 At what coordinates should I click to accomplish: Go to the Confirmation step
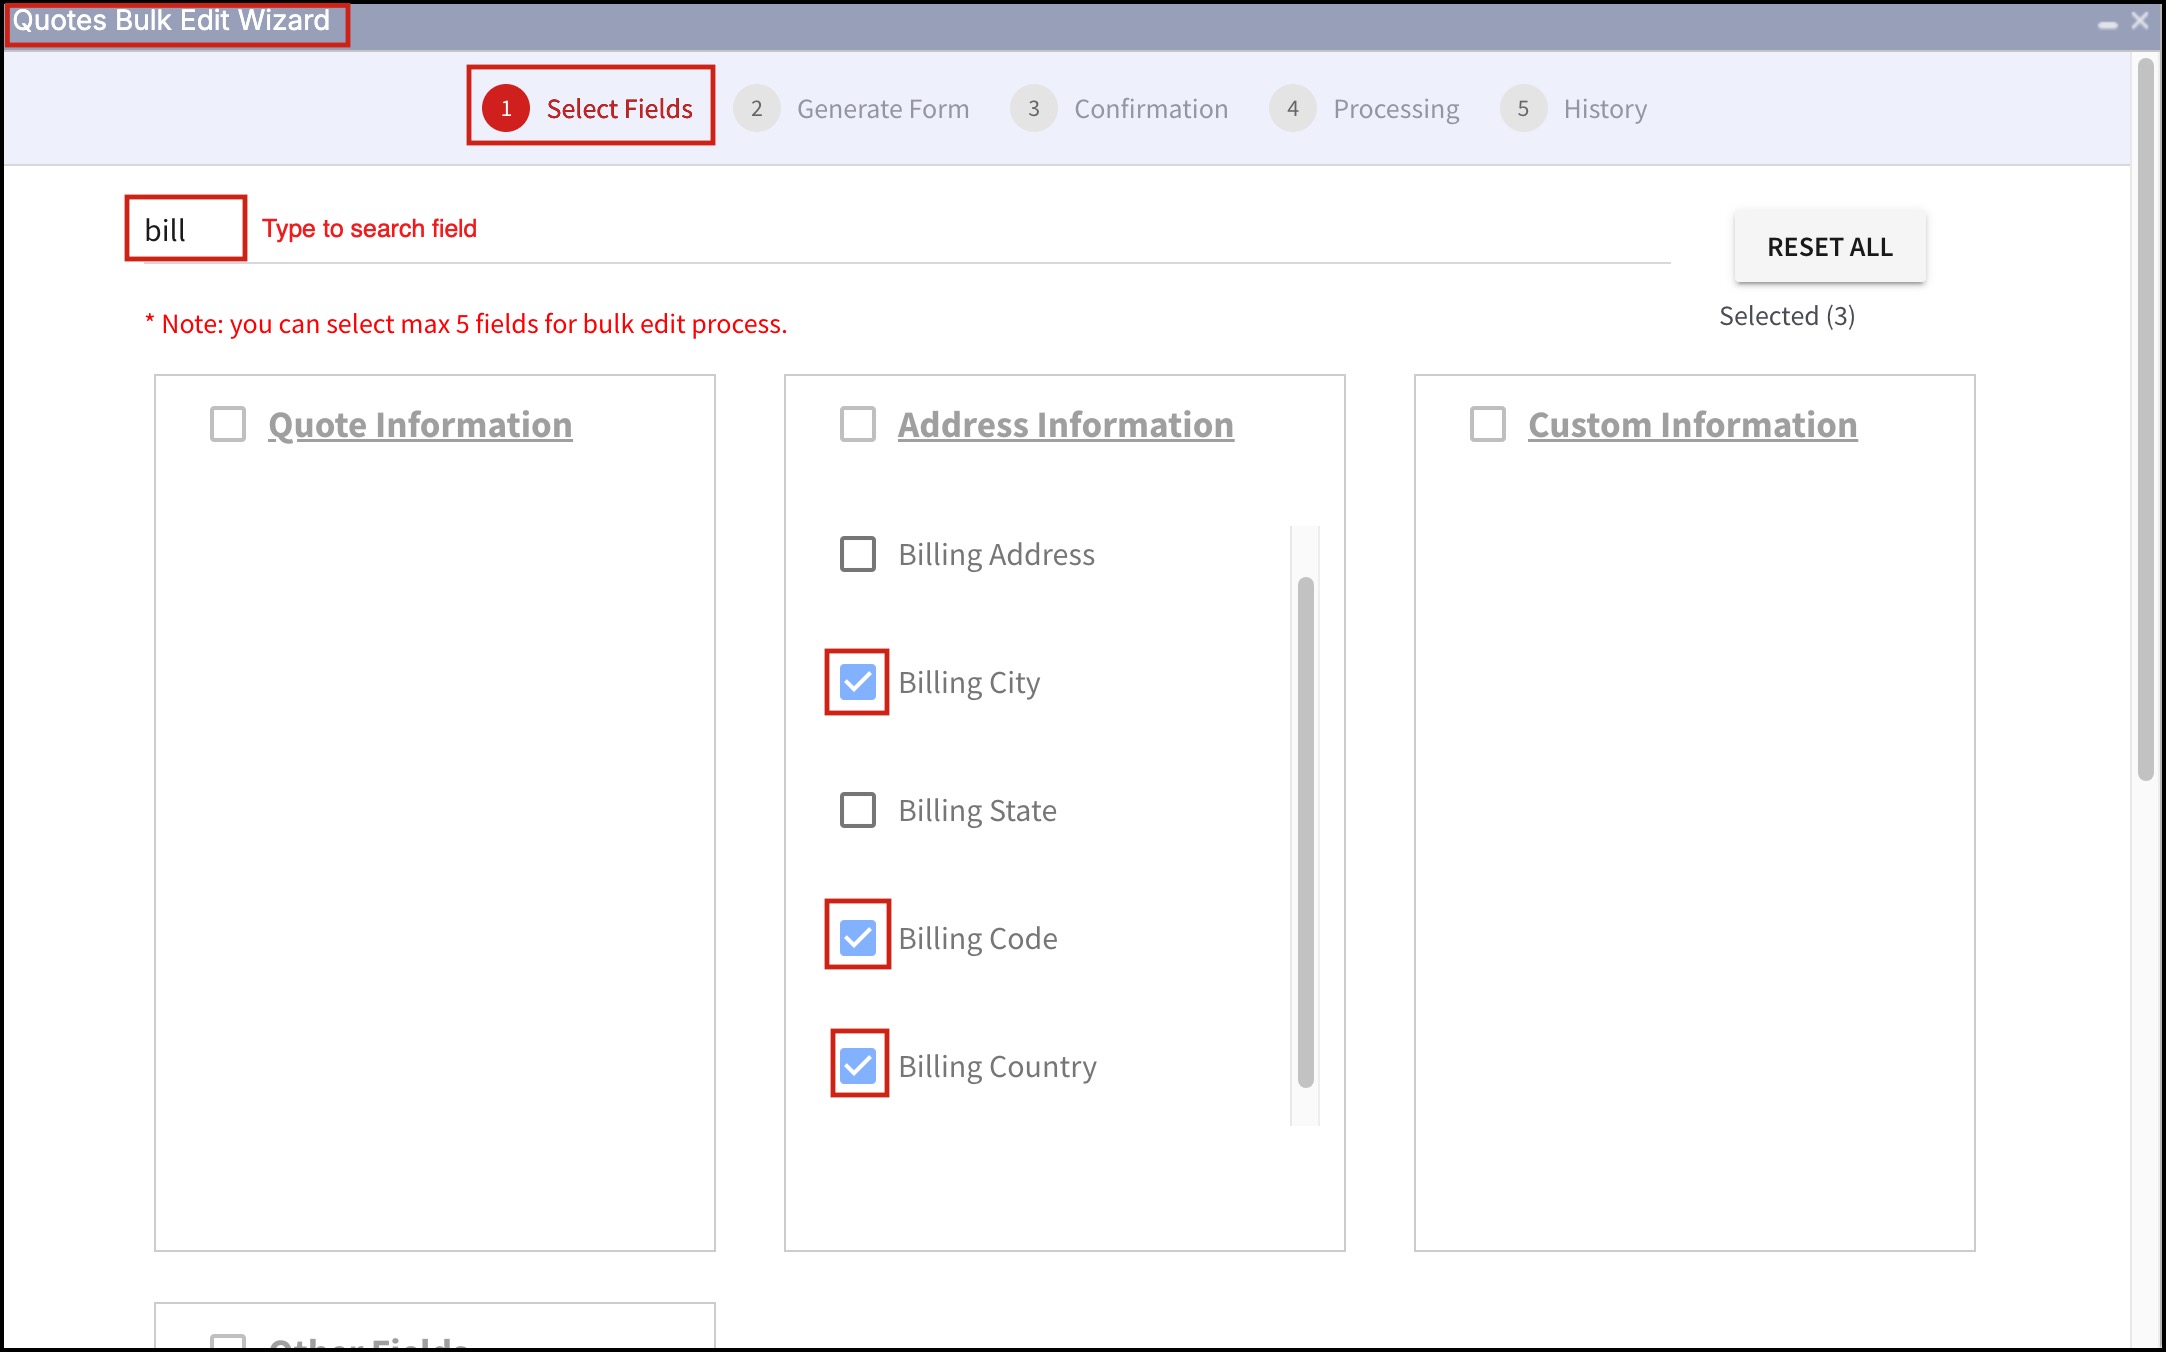pyautogui.click(x=1150, y=108)
